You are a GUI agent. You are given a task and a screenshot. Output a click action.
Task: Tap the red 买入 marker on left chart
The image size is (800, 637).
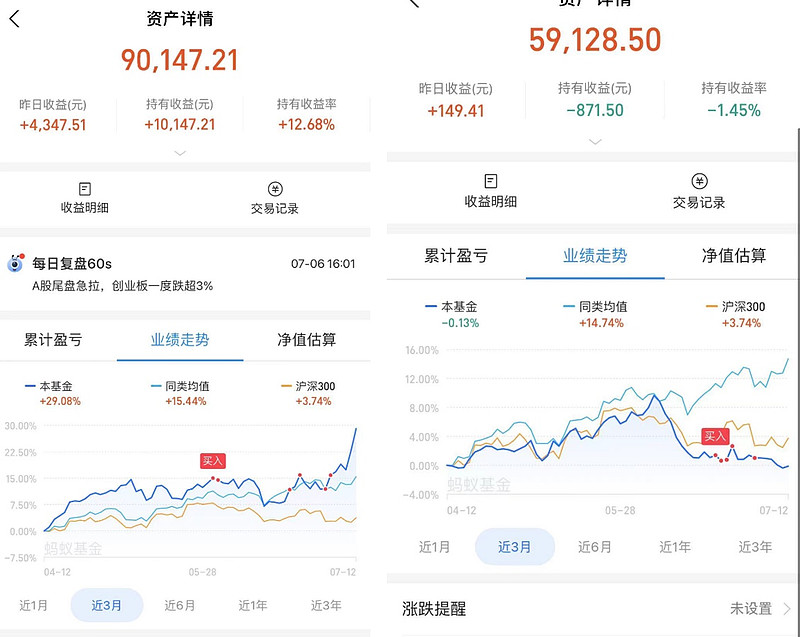[213, 461]
